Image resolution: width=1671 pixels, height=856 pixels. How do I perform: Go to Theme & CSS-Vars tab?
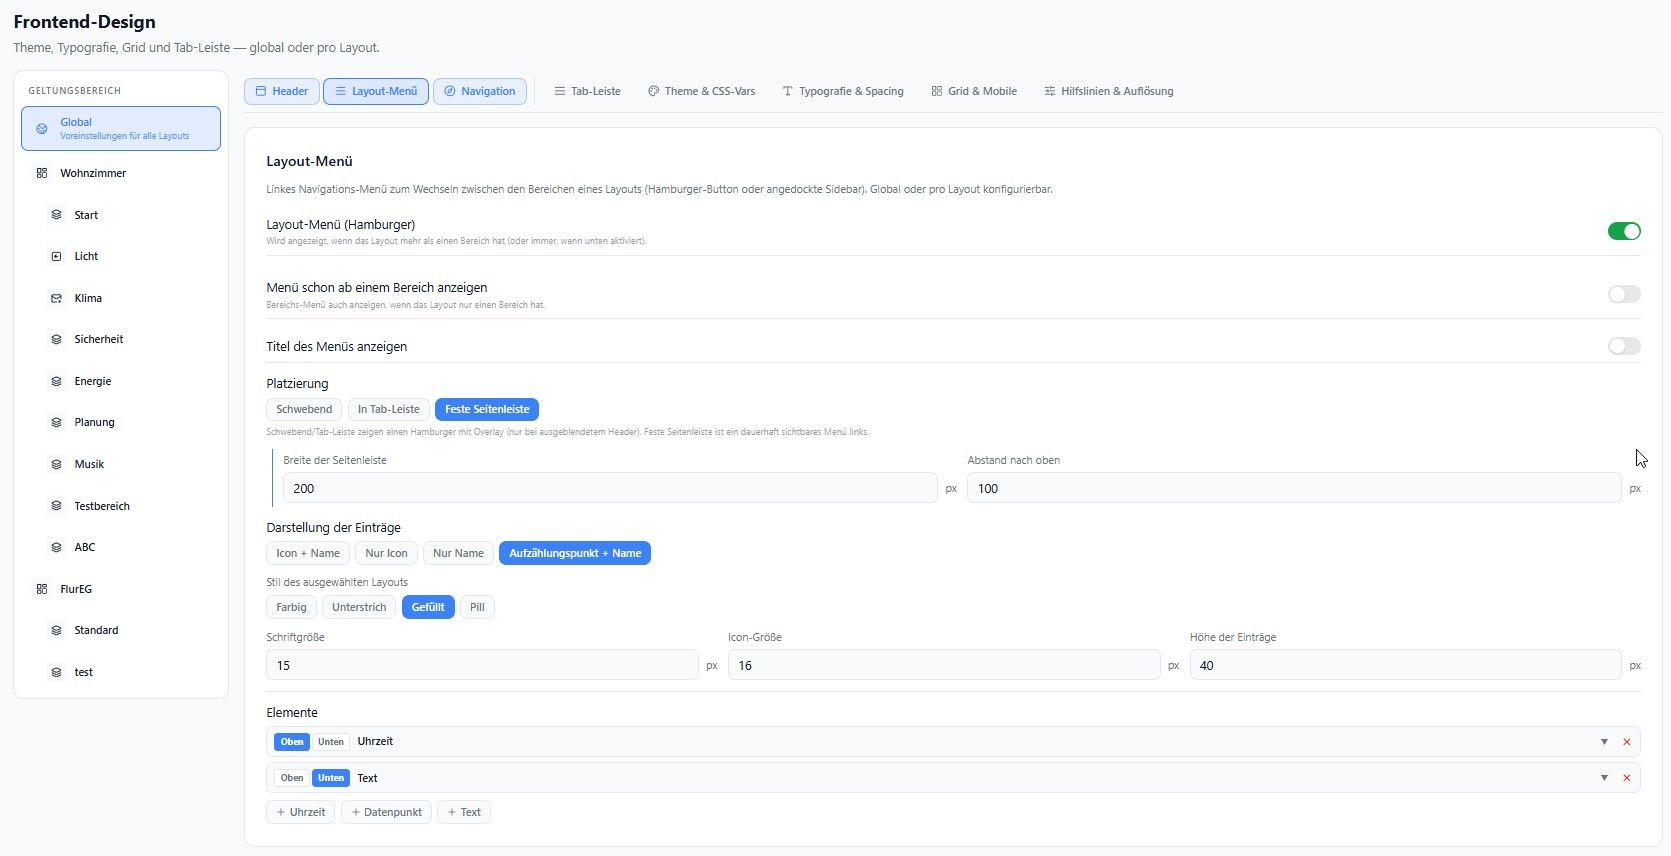[701, 91]
